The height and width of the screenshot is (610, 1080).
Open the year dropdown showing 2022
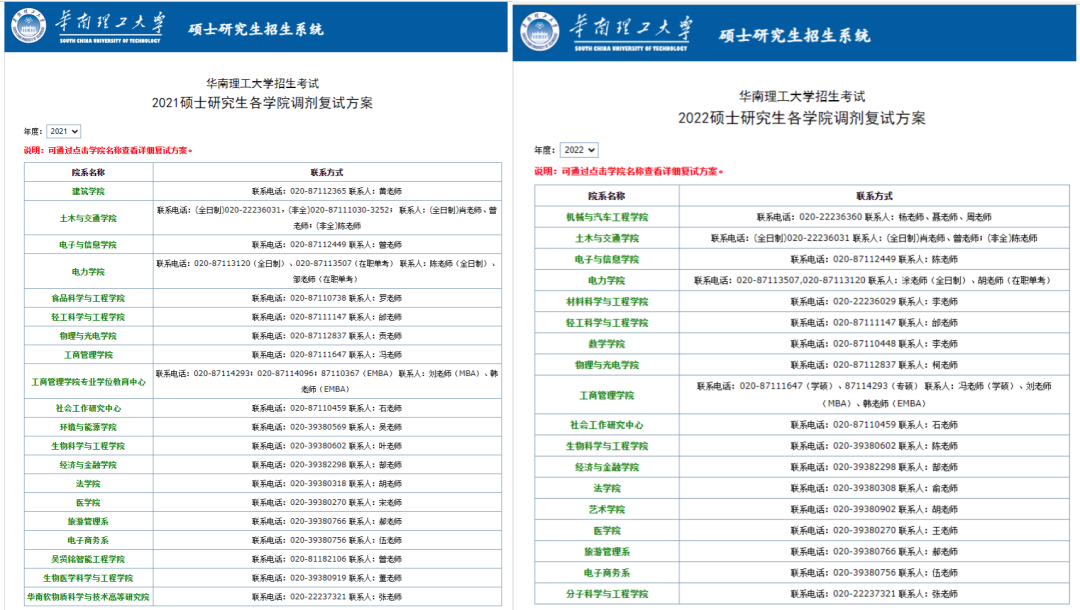[x=578, y=150]
